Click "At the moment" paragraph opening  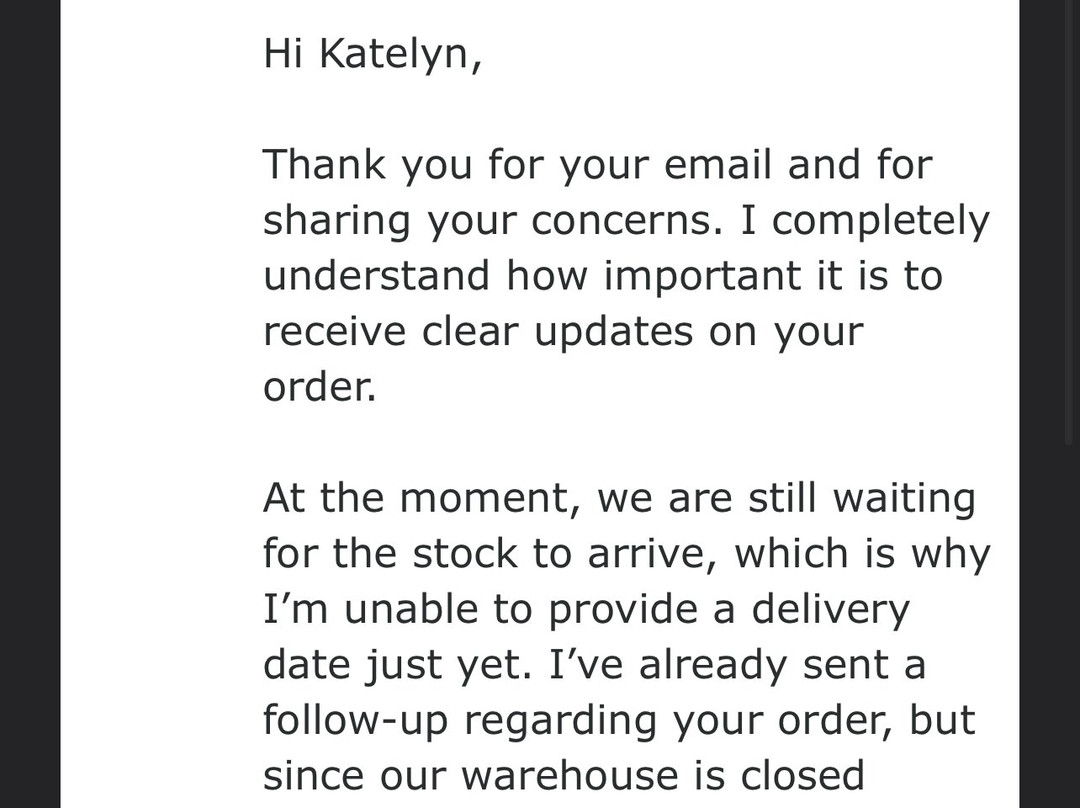pos(421,498)
